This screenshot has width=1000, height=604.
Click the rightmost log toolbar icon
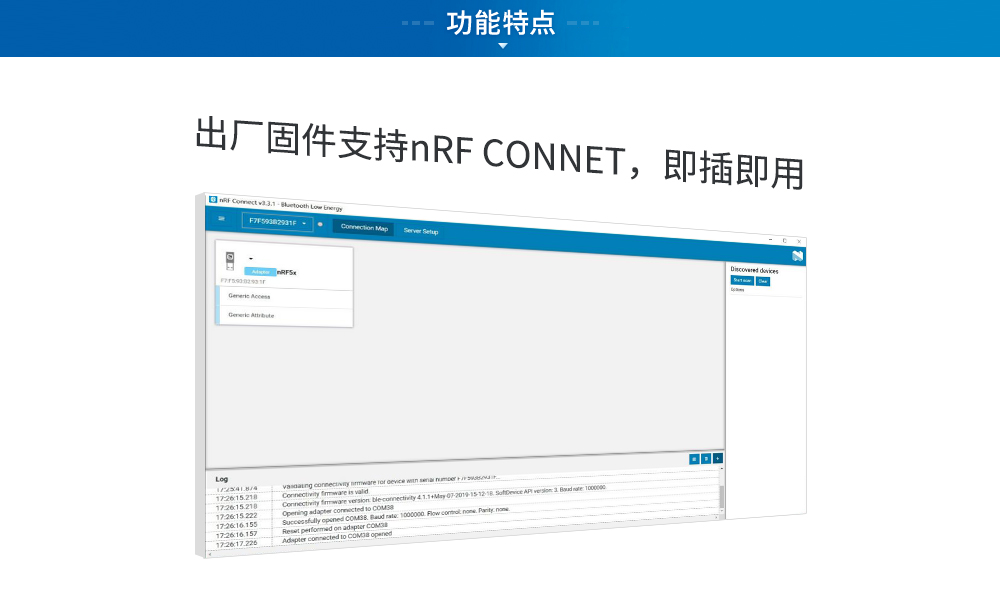[x=717, y=459]
